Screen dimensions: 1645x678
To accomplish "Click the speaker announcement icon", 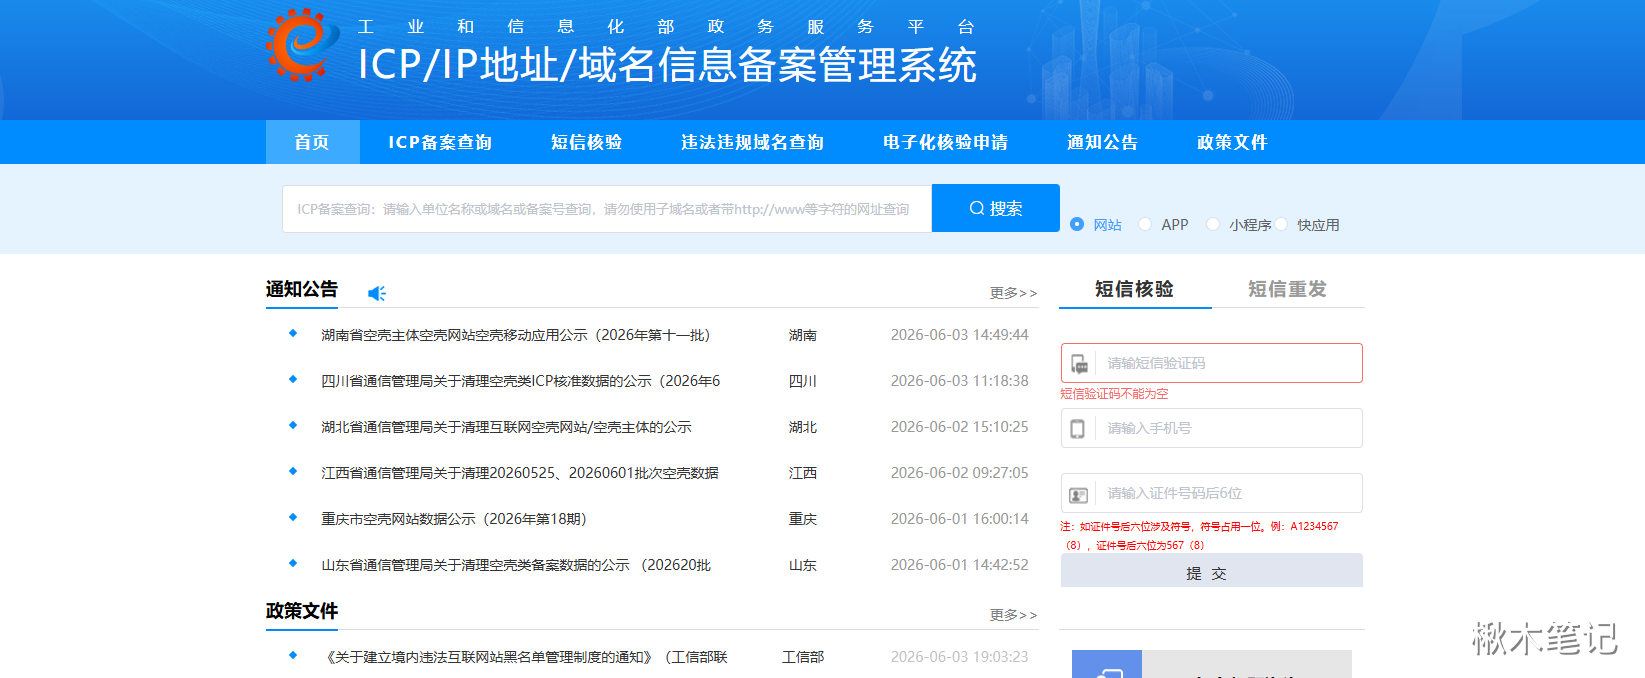I will click(376, 293).
